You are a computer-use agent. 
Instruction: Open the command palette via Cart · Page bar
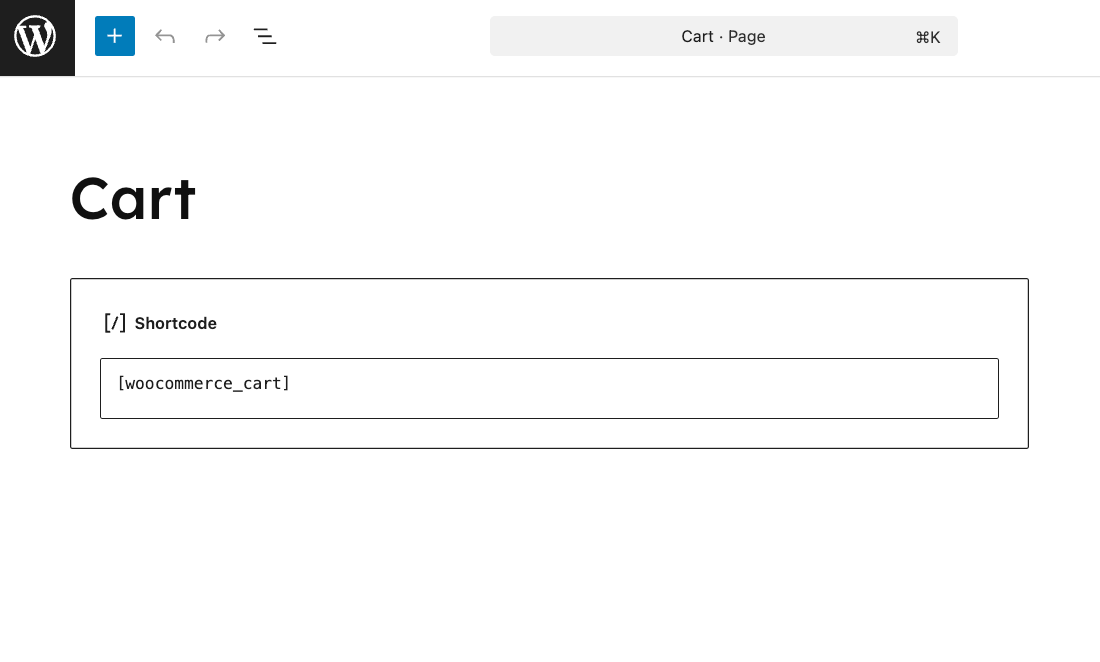(x=723, y=36)
